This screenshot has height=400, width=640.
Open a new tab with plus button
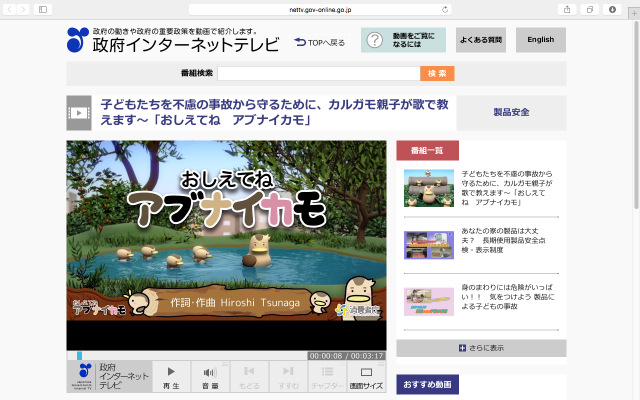point(634,13)
